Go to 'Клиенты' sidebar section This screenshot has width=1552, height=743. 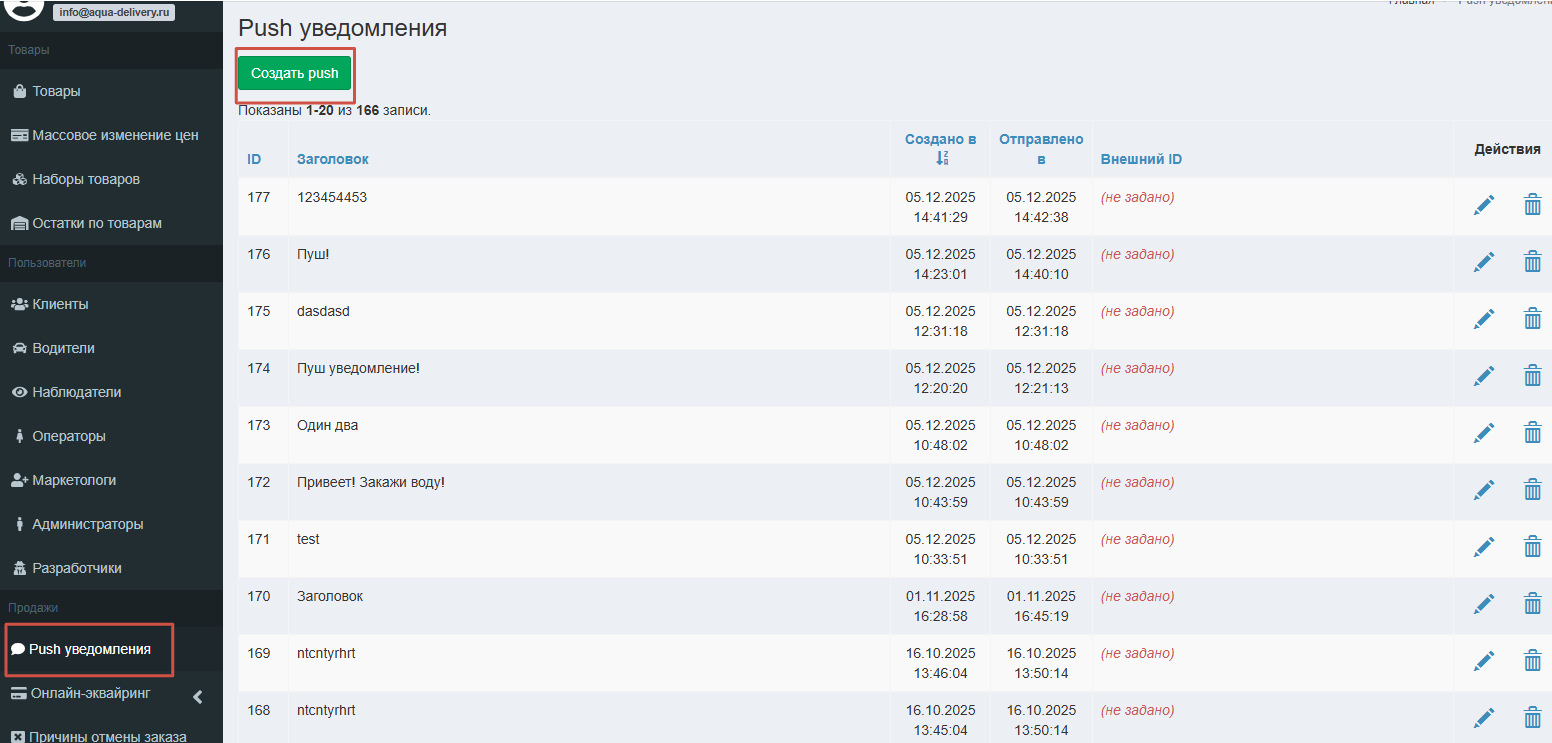point(60,304)
